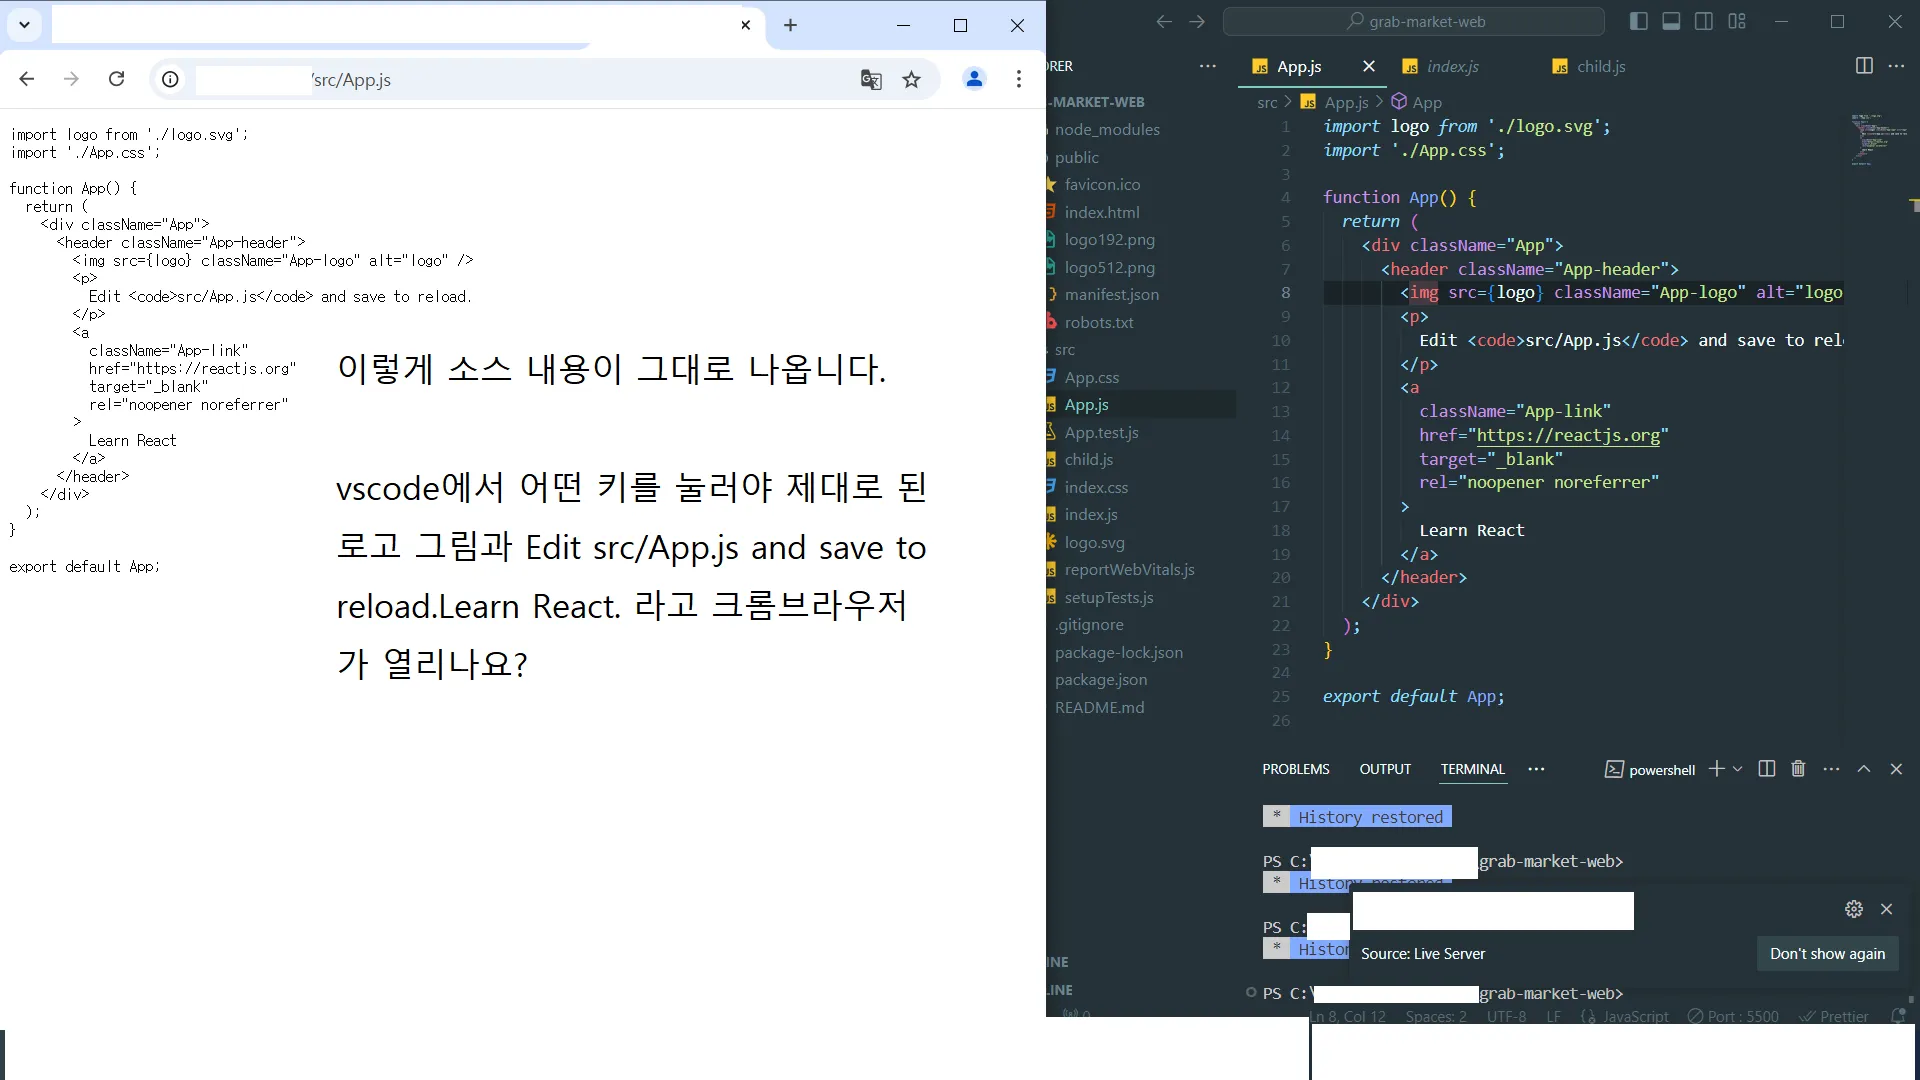The image size is (1920, 1080).
Task: Maximize panel size with chevron
Action: coord(1864,768)
